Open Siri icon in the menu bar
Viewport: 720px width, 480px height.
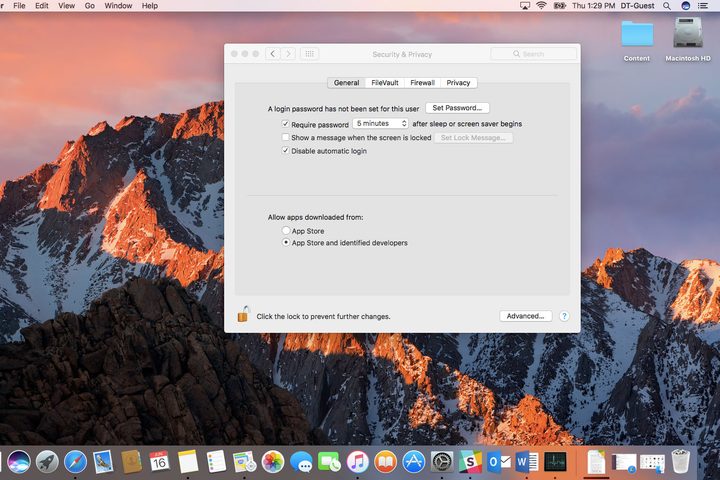(x=686, y=6)
